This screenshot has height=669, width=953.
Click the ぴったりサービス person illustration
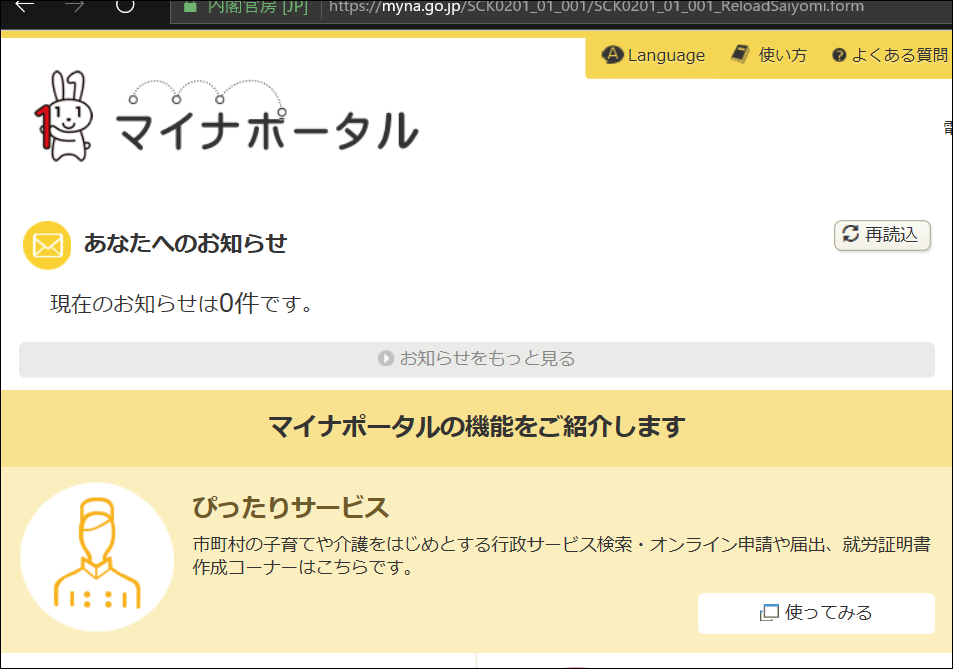97,556
